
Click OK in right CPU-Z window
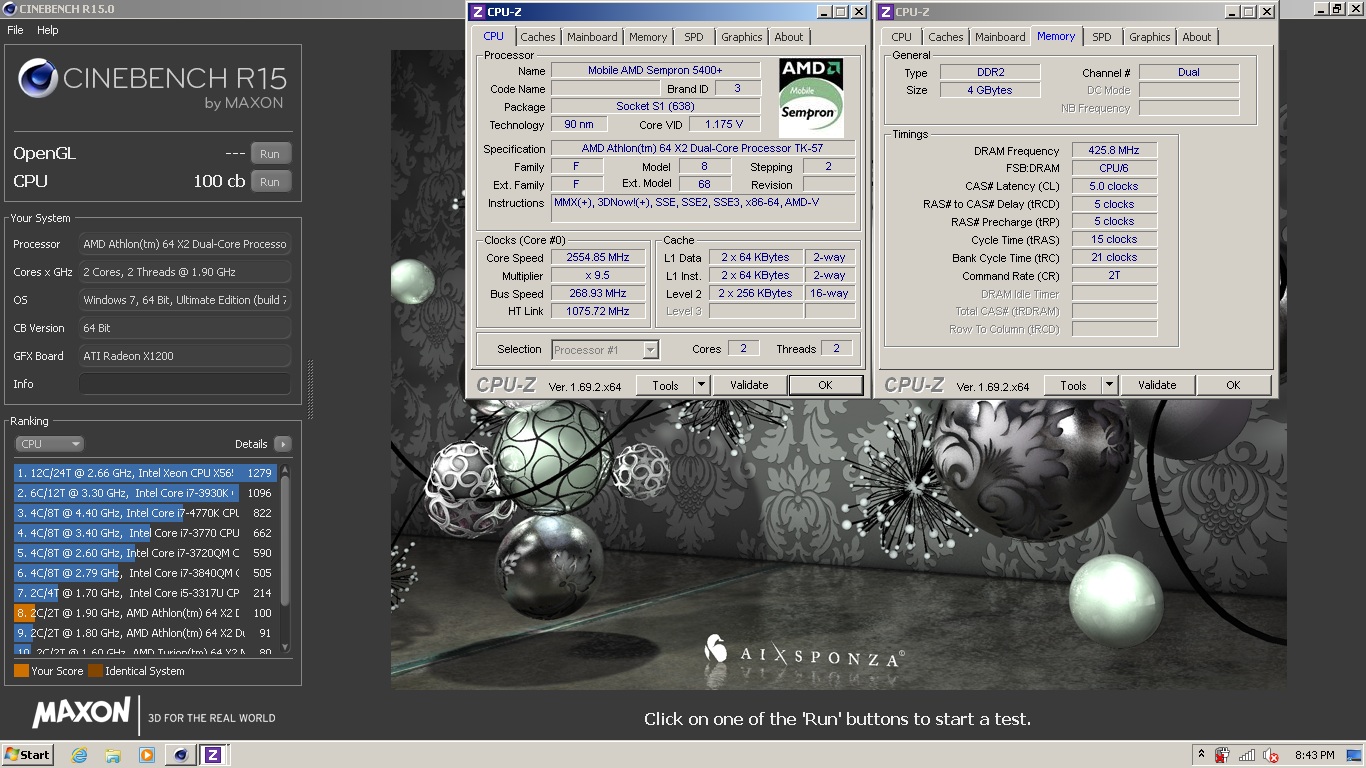click(x=1233, y=385)
